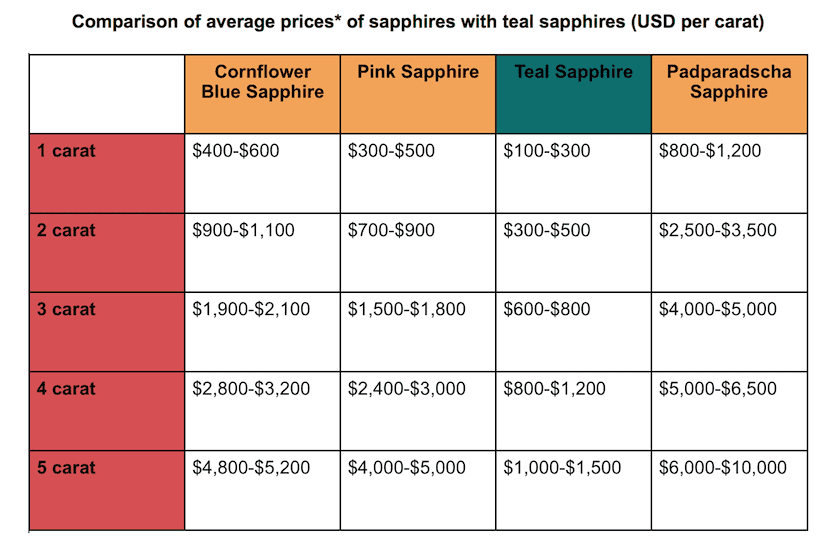Select the $4,800-$5,200 Cornflower Blue cell
Viewport: 840px width, 556px height.
click(251, 467)
